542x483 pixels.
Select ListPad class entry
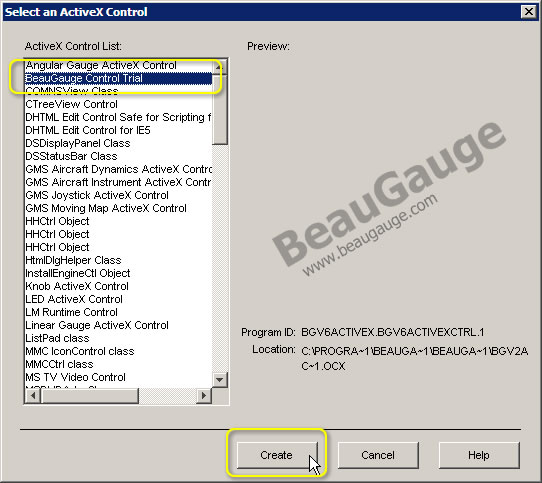tap(118, 338)
